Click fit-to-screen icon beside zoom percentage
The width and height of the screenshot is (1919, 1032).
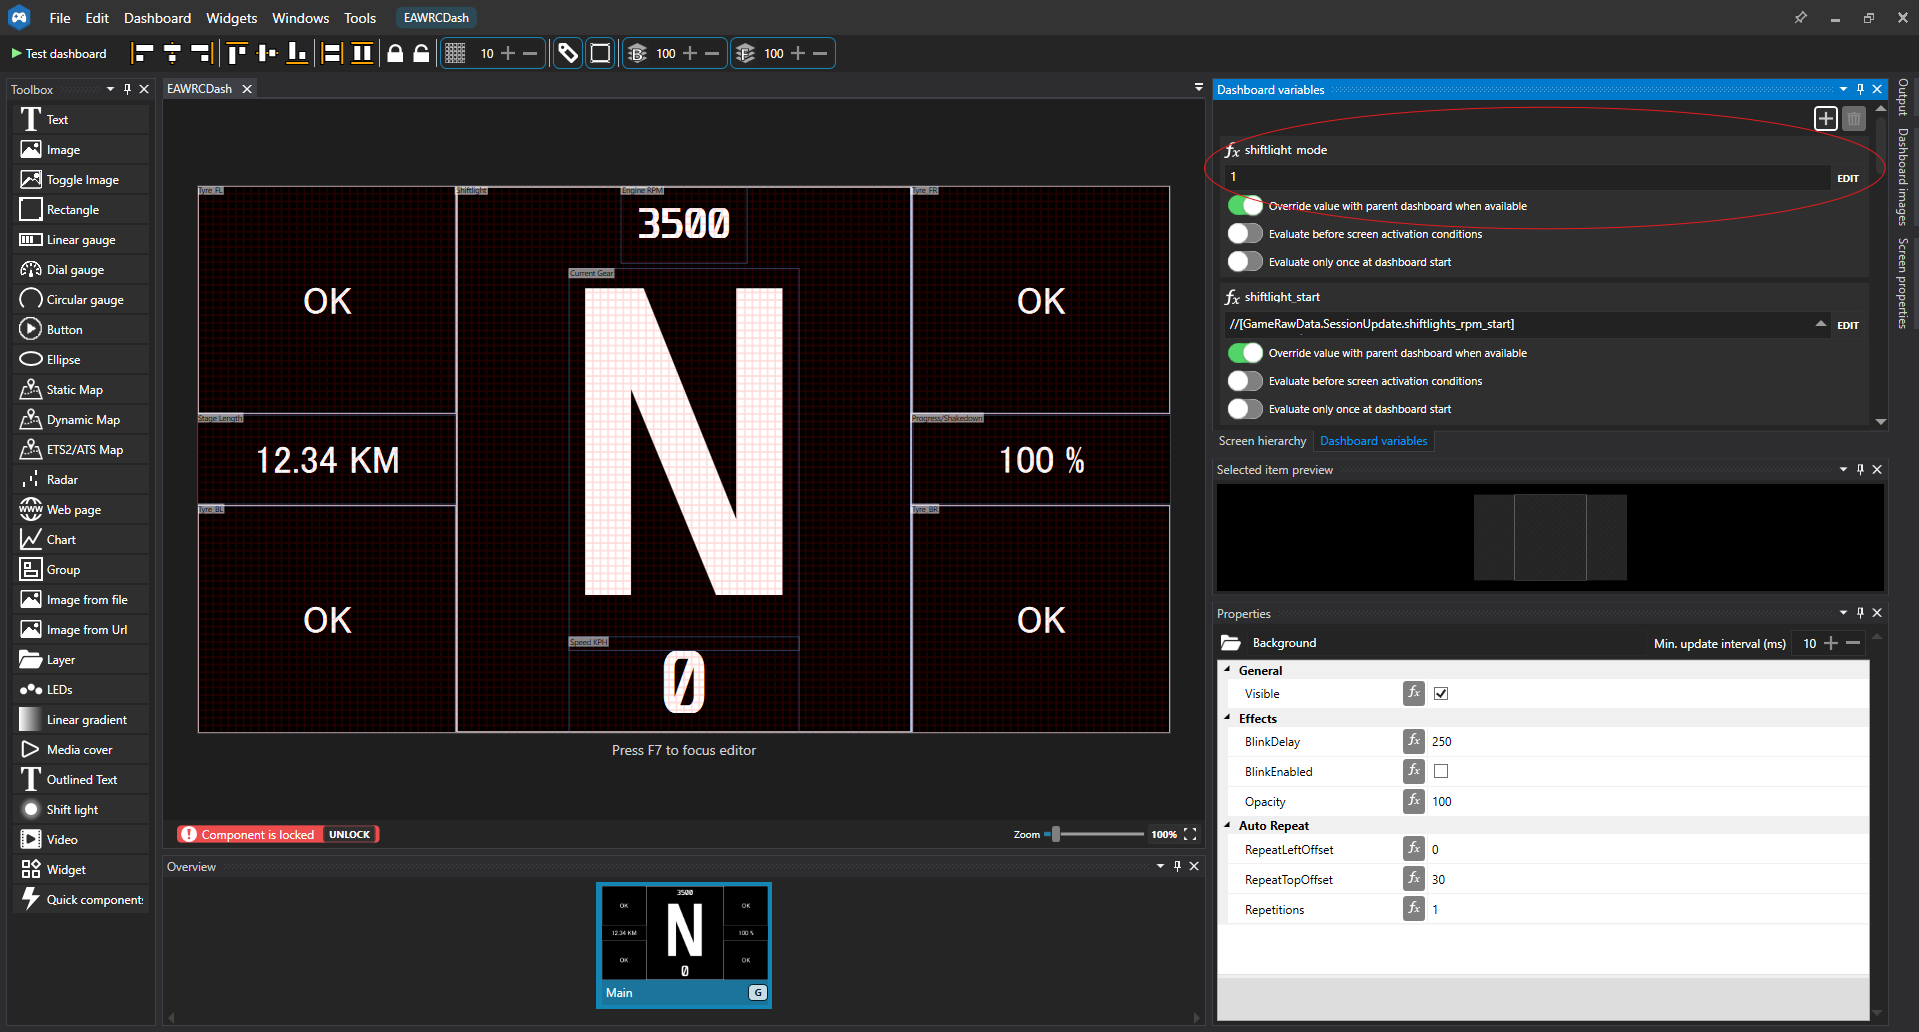(1190, 834)
